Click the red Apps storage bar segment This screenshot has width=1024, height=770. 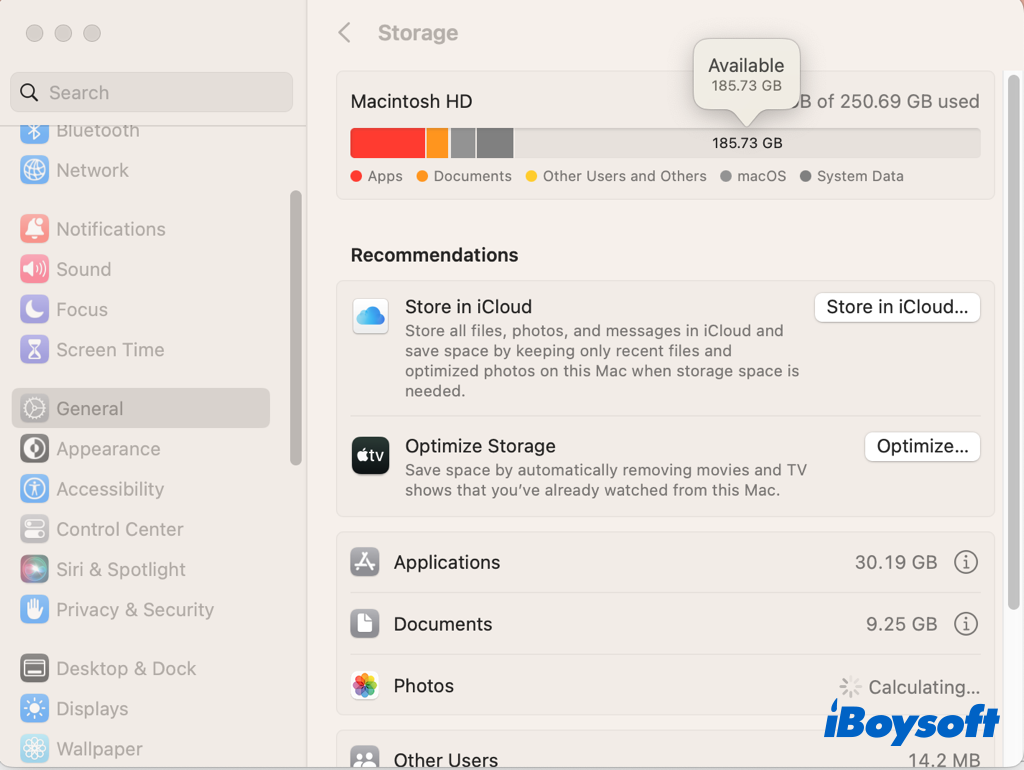click(x=387, y=143)
